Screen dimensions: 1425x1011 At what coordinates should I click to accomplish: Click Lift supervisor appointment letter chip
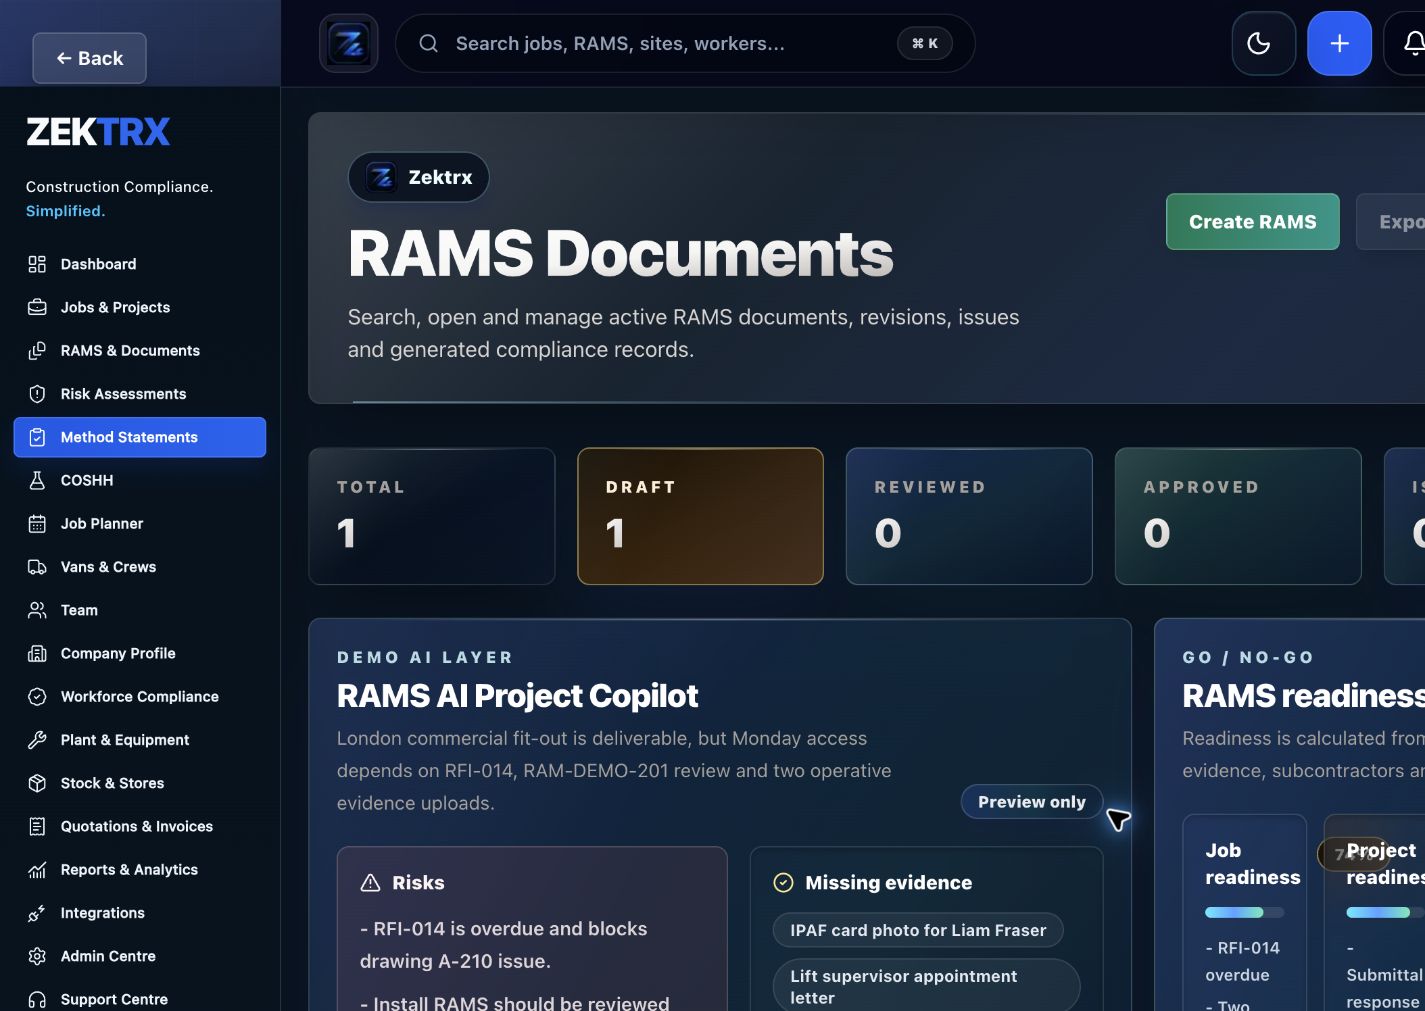(x=927, y=987)
